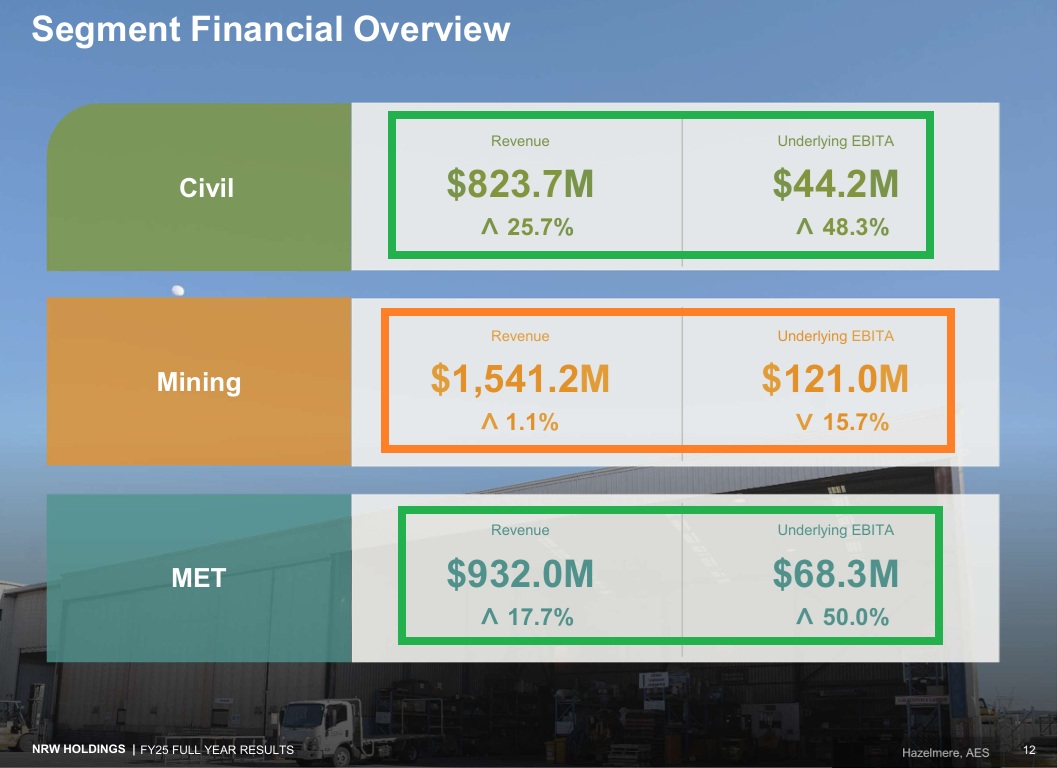Select the up arrow next to Mining 1.1%
This screenshot has width=1057, height=768.
pos(489,423)
